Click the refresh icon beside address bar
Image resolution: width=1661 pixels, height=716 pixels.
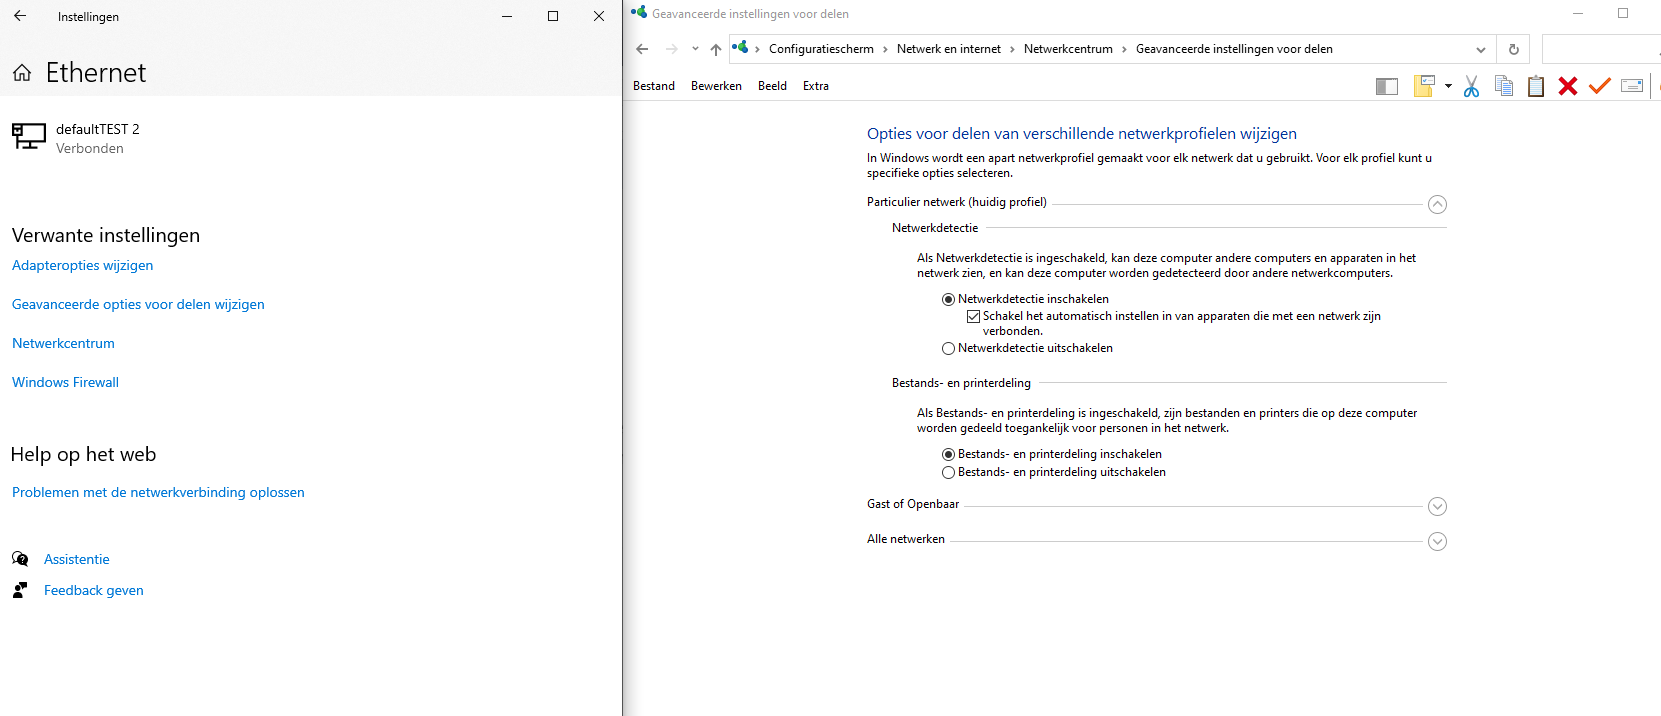pos(1513,49)
